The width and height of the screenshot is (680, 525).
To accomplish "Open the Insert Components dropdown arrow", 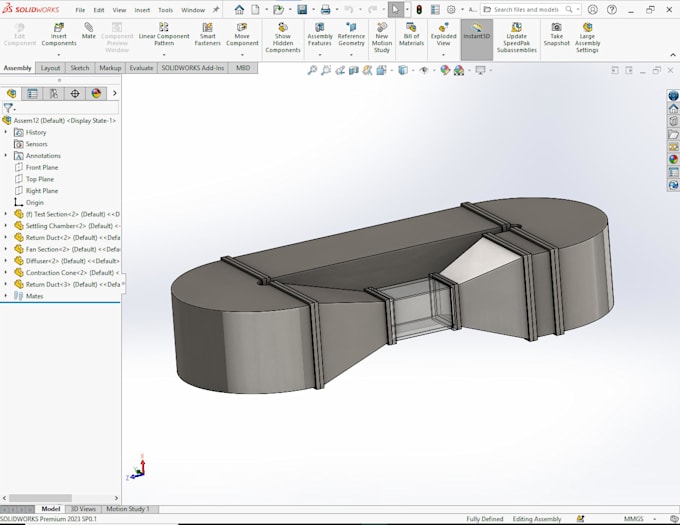I will point(59,55).
